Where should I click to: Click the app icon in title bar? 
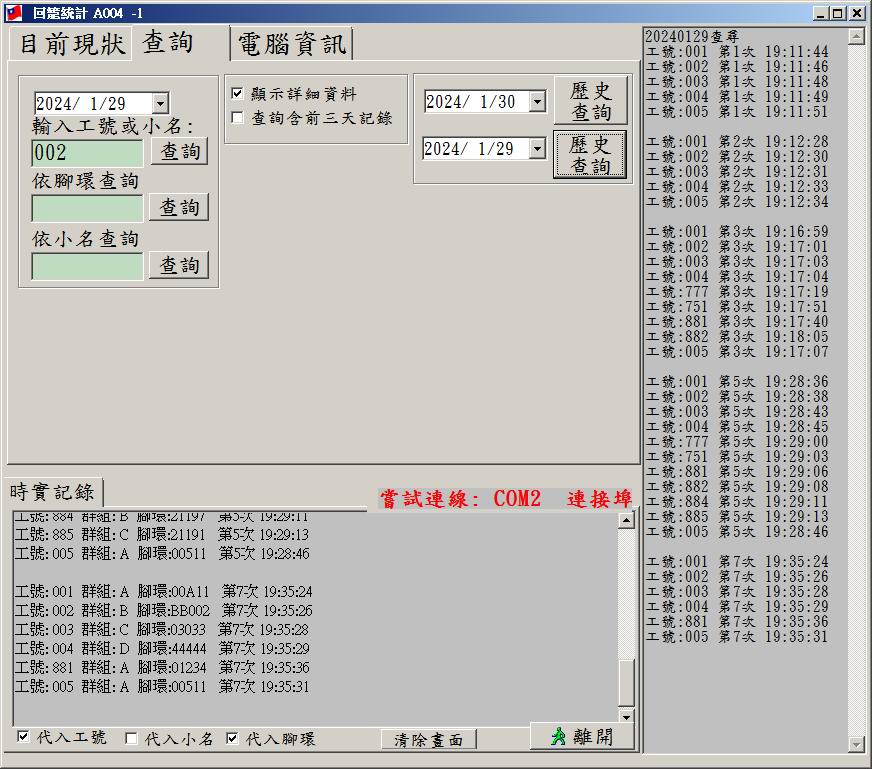12,13
